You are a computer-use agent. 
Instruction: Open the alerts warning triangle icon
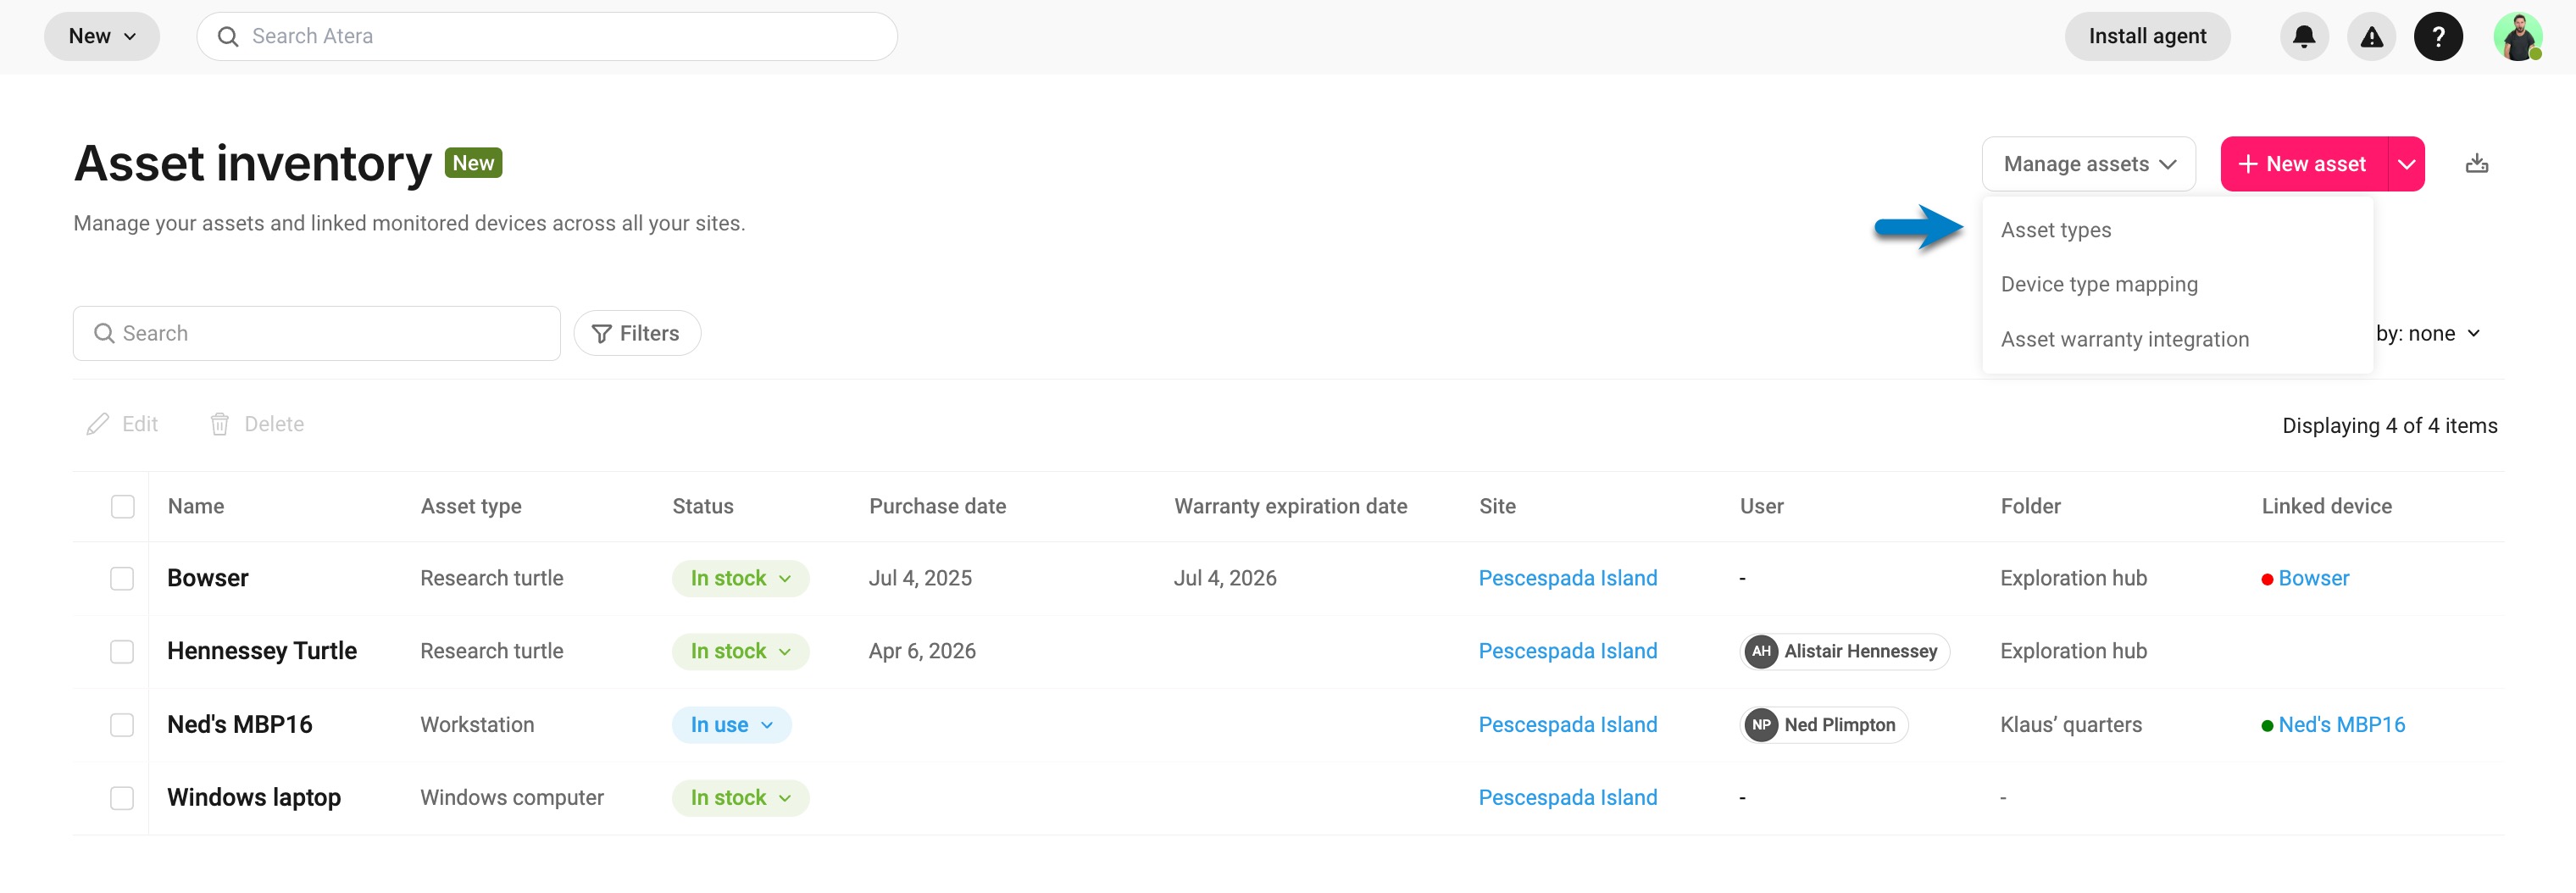tap(2371, 37)
